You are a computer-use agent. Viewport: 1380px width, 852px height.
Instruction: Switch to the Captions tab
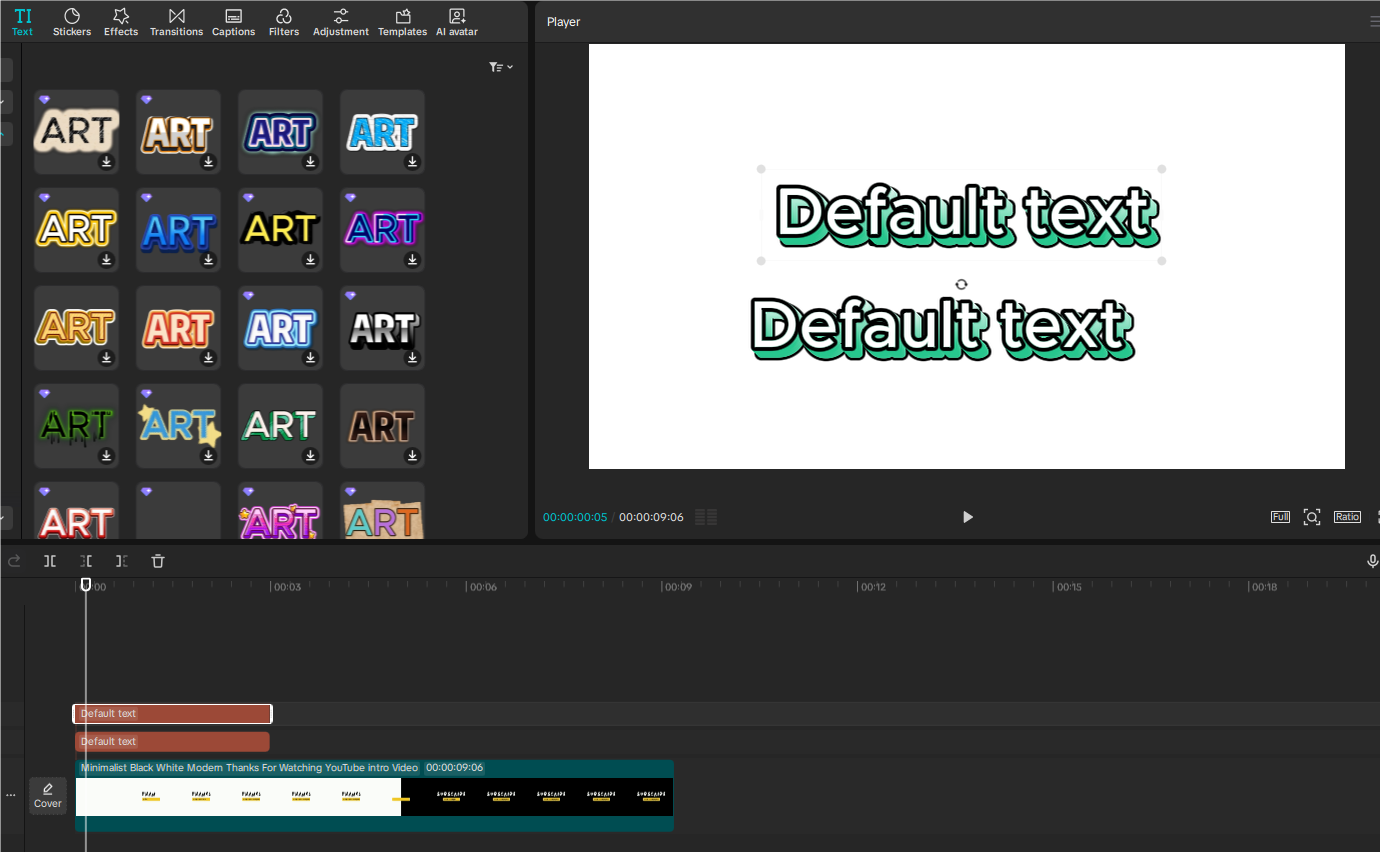point(233,21)
